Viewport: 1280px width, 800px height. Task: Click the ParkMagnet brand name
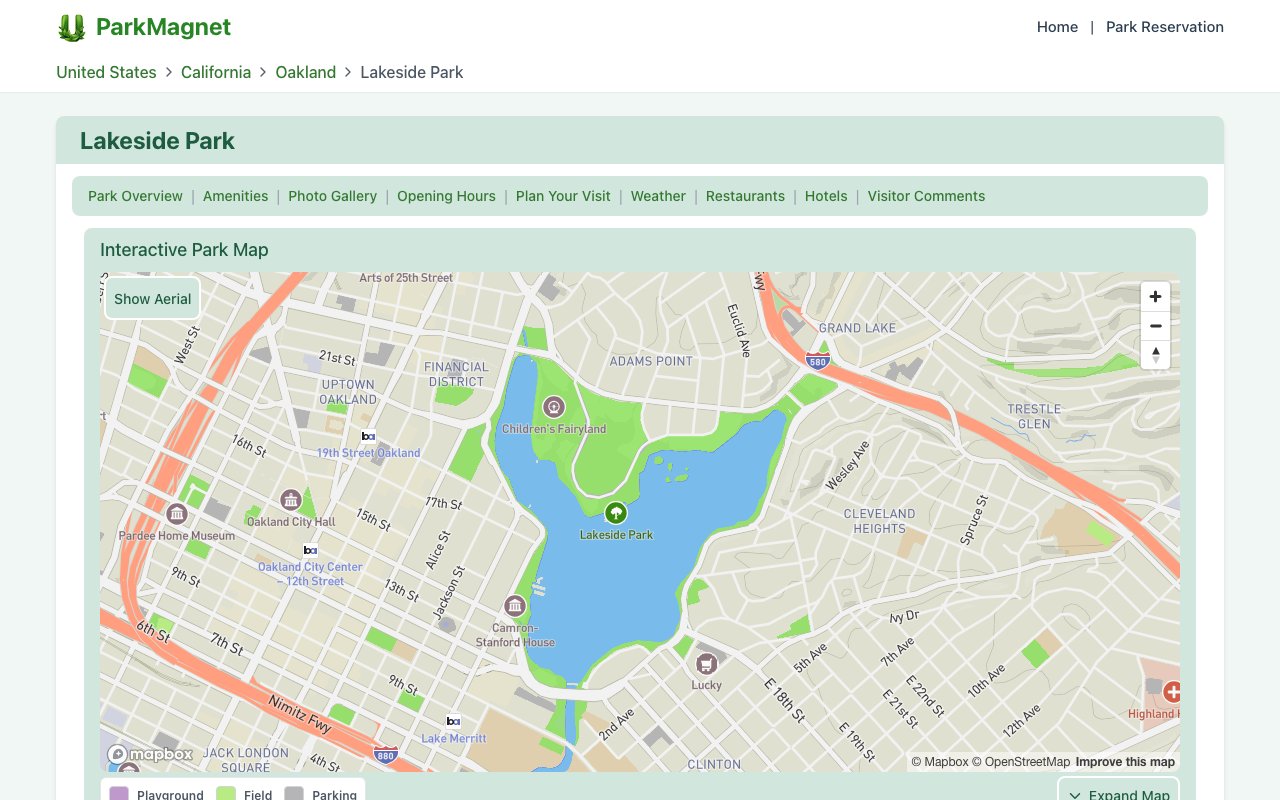coord(163,27)
